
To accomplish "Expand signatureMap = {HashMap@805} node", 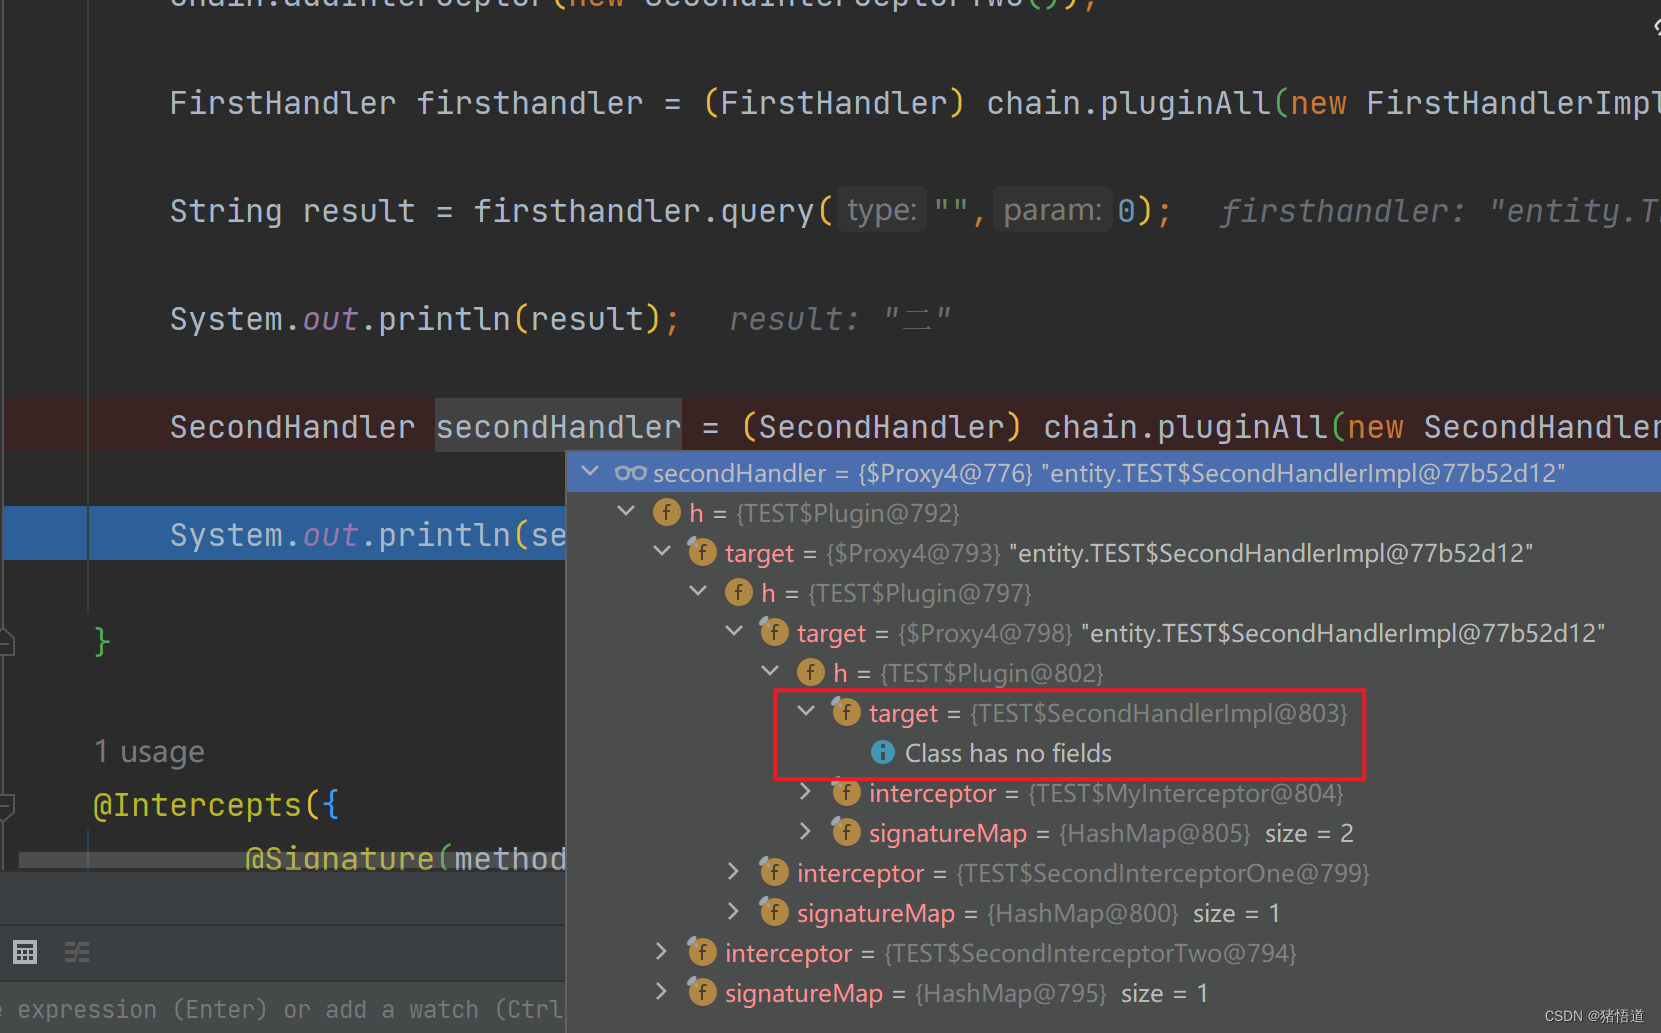I will [x=806, y=832].
